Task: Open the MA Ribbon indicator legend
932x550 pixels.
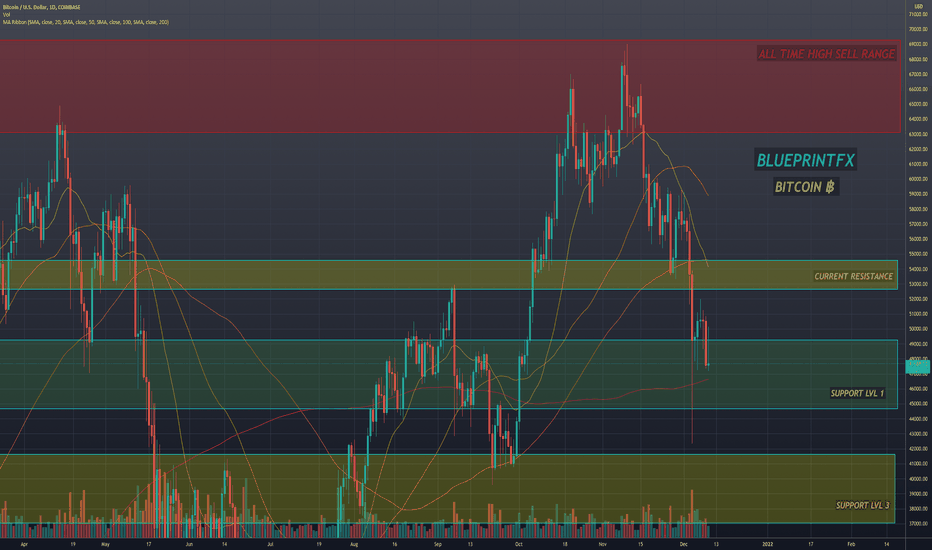Action: pyautogui.click(x=86, y=22)
